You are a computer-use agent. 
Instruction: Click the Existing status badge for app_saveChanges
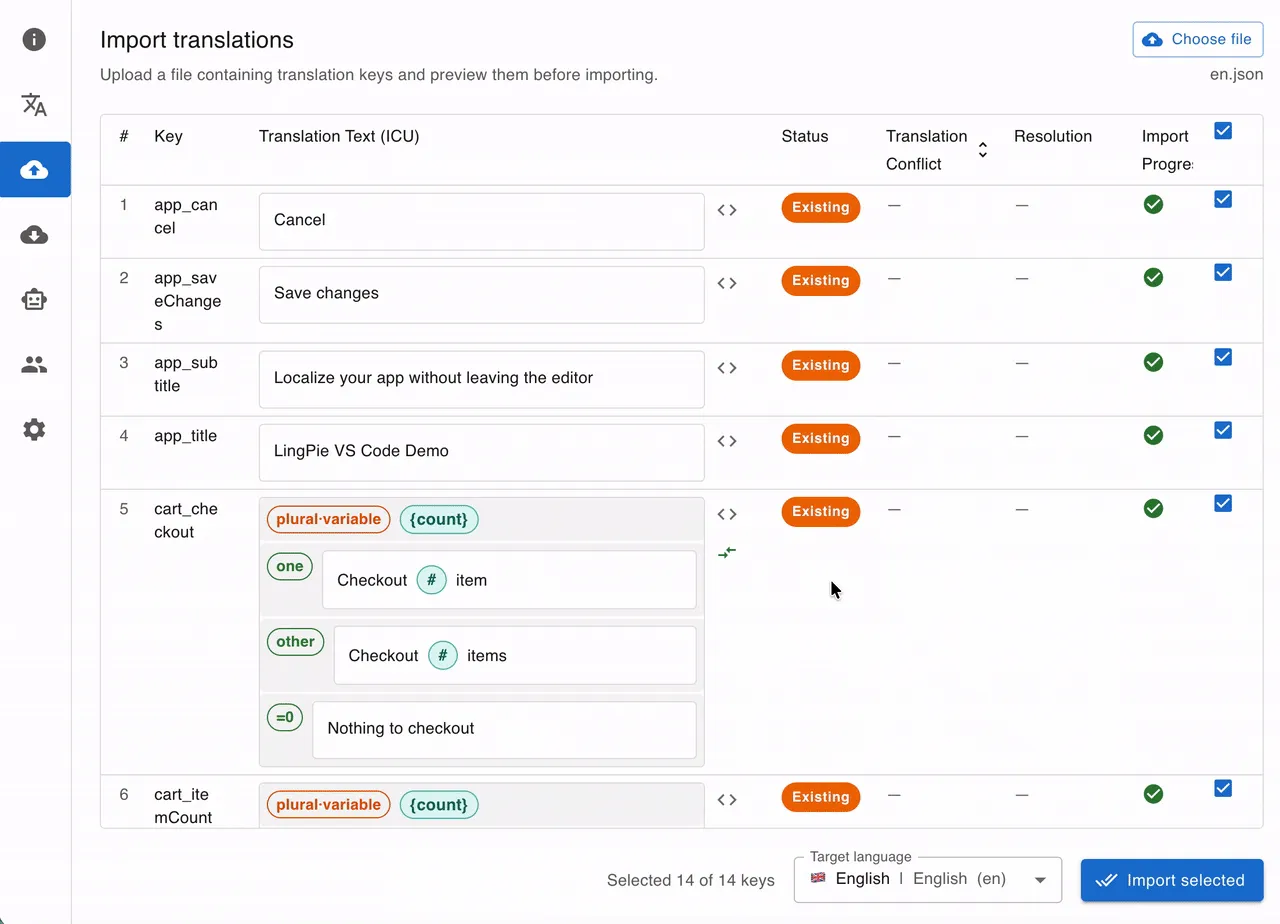[x=821, y=281]
